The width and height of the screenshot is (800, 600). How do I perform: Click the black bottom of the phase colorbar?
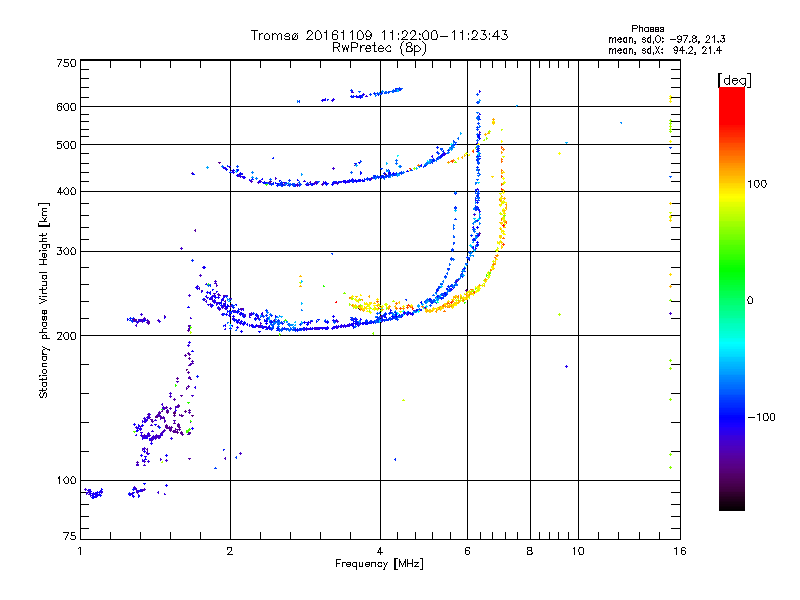(x=732, y=503)
